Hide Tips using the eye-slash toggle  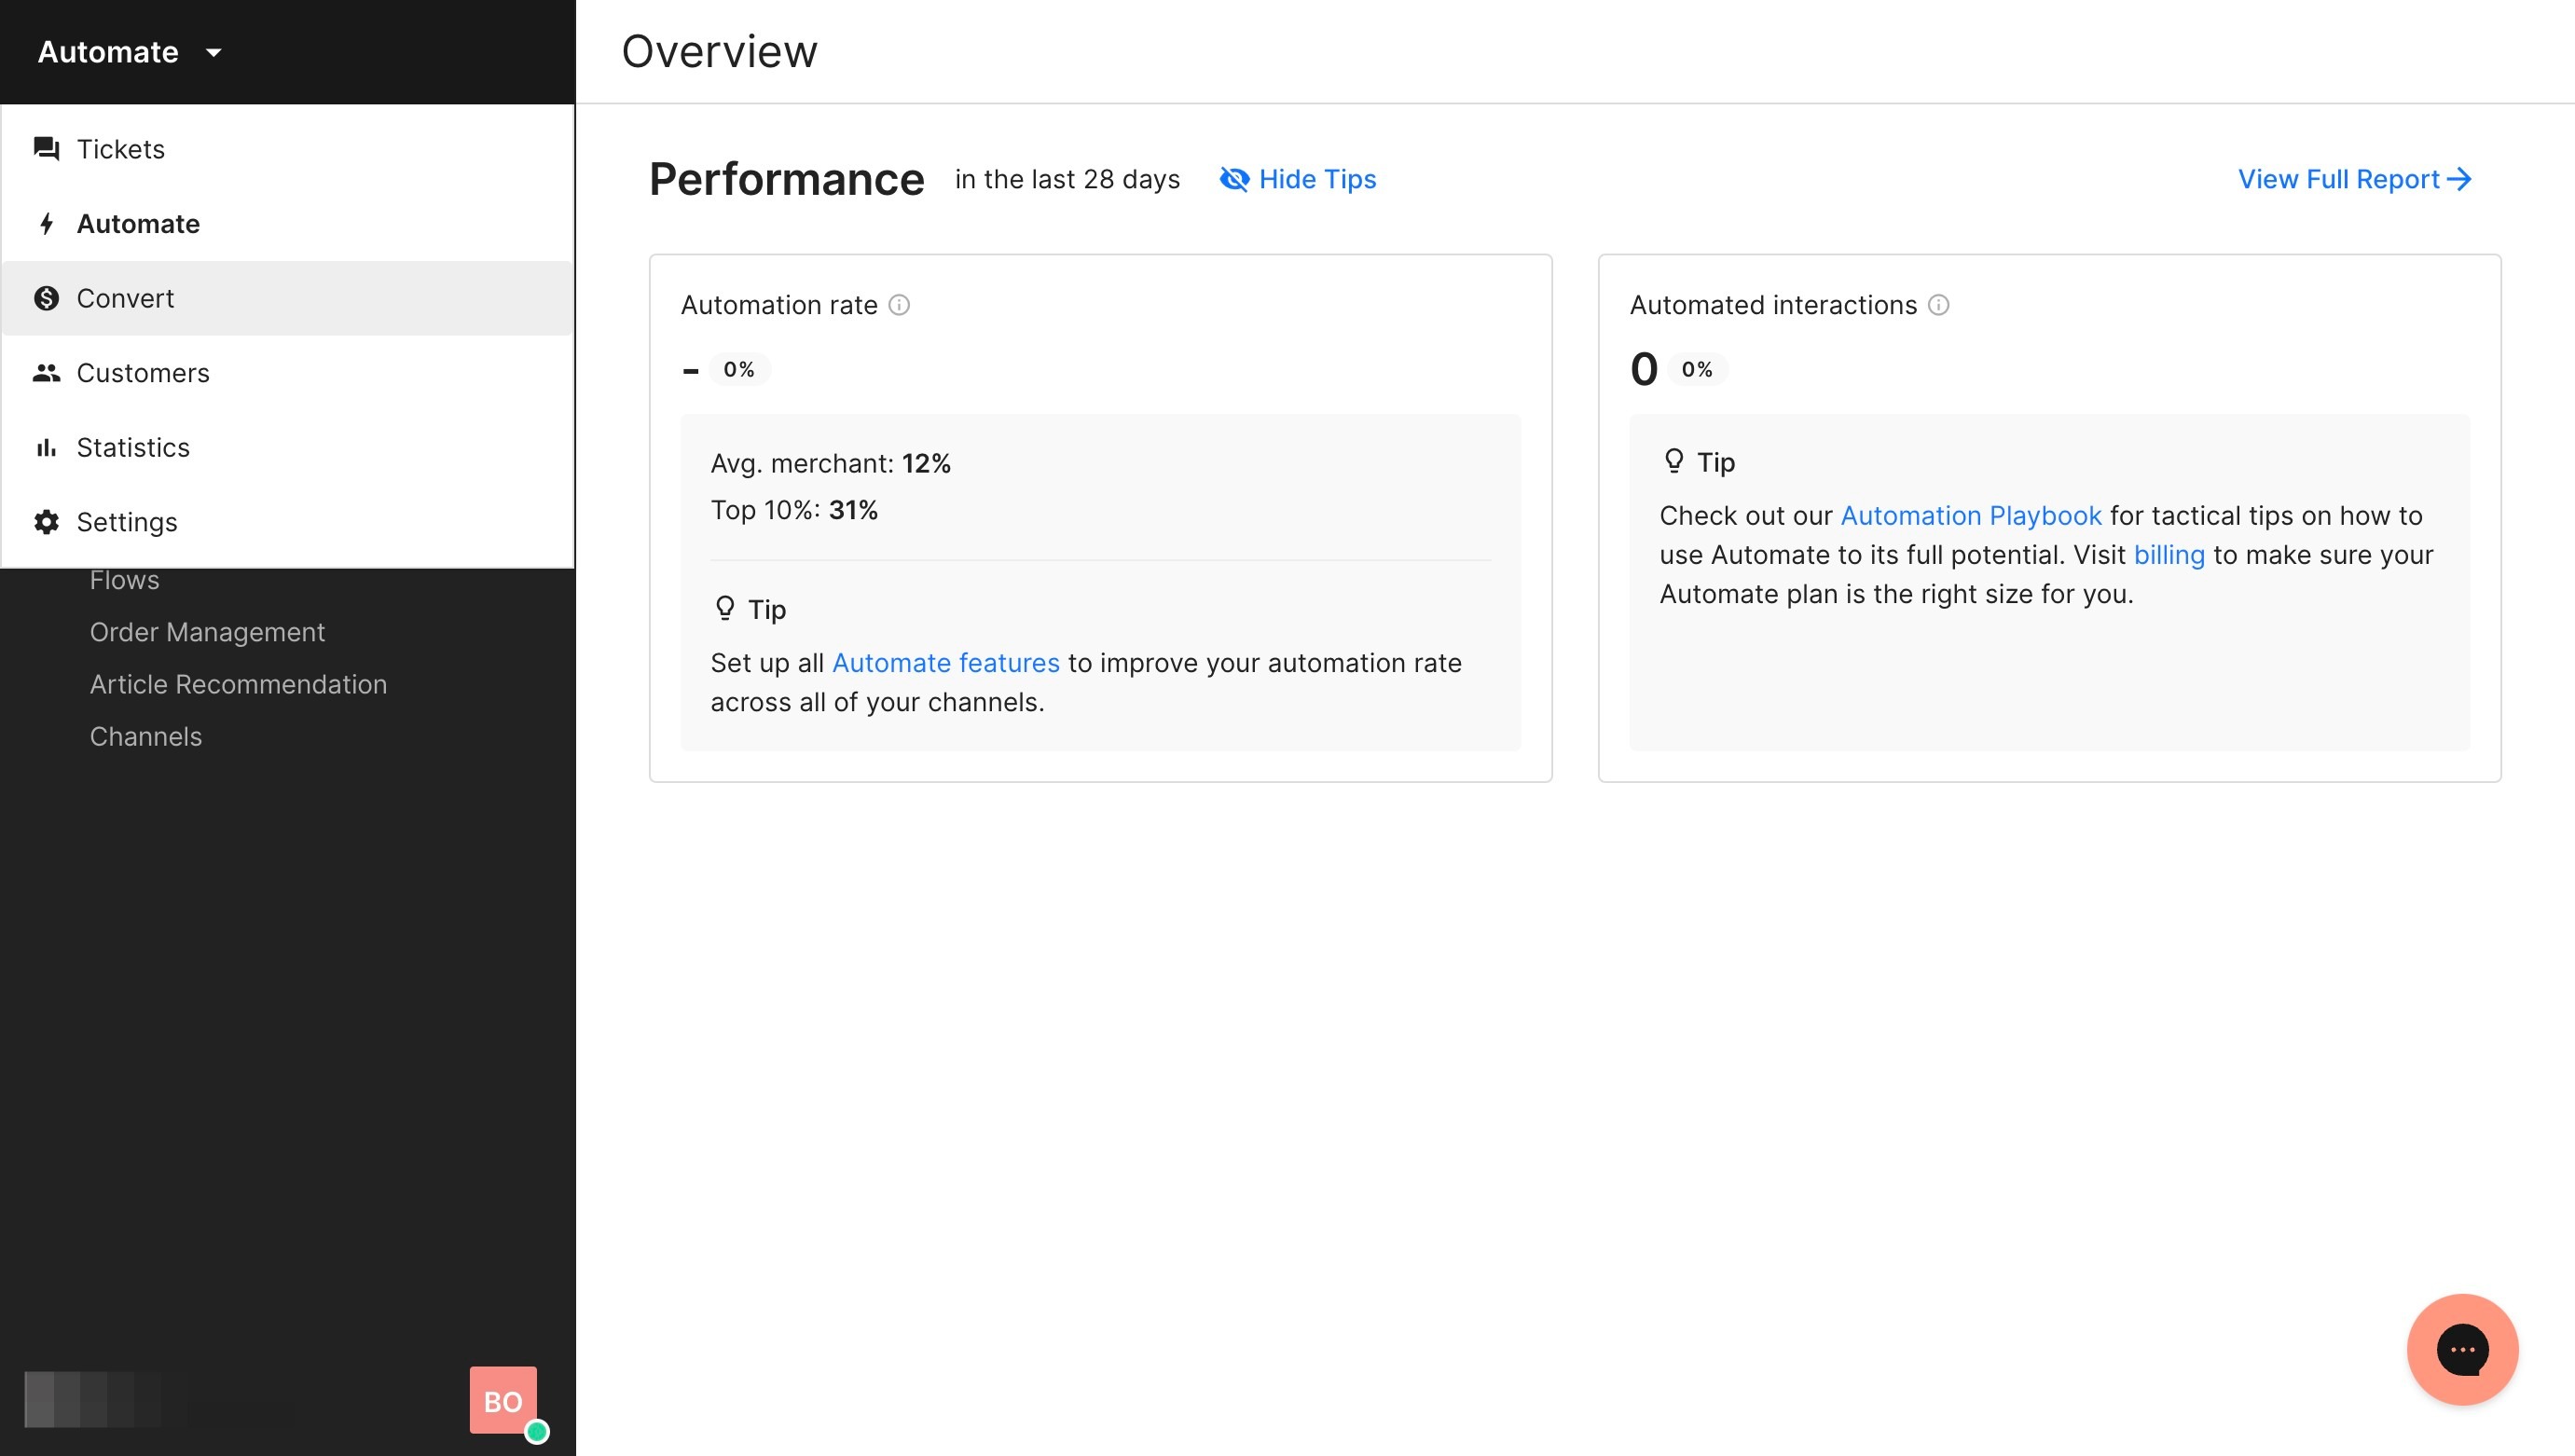pyautogui.click(x=1234, y=179)
